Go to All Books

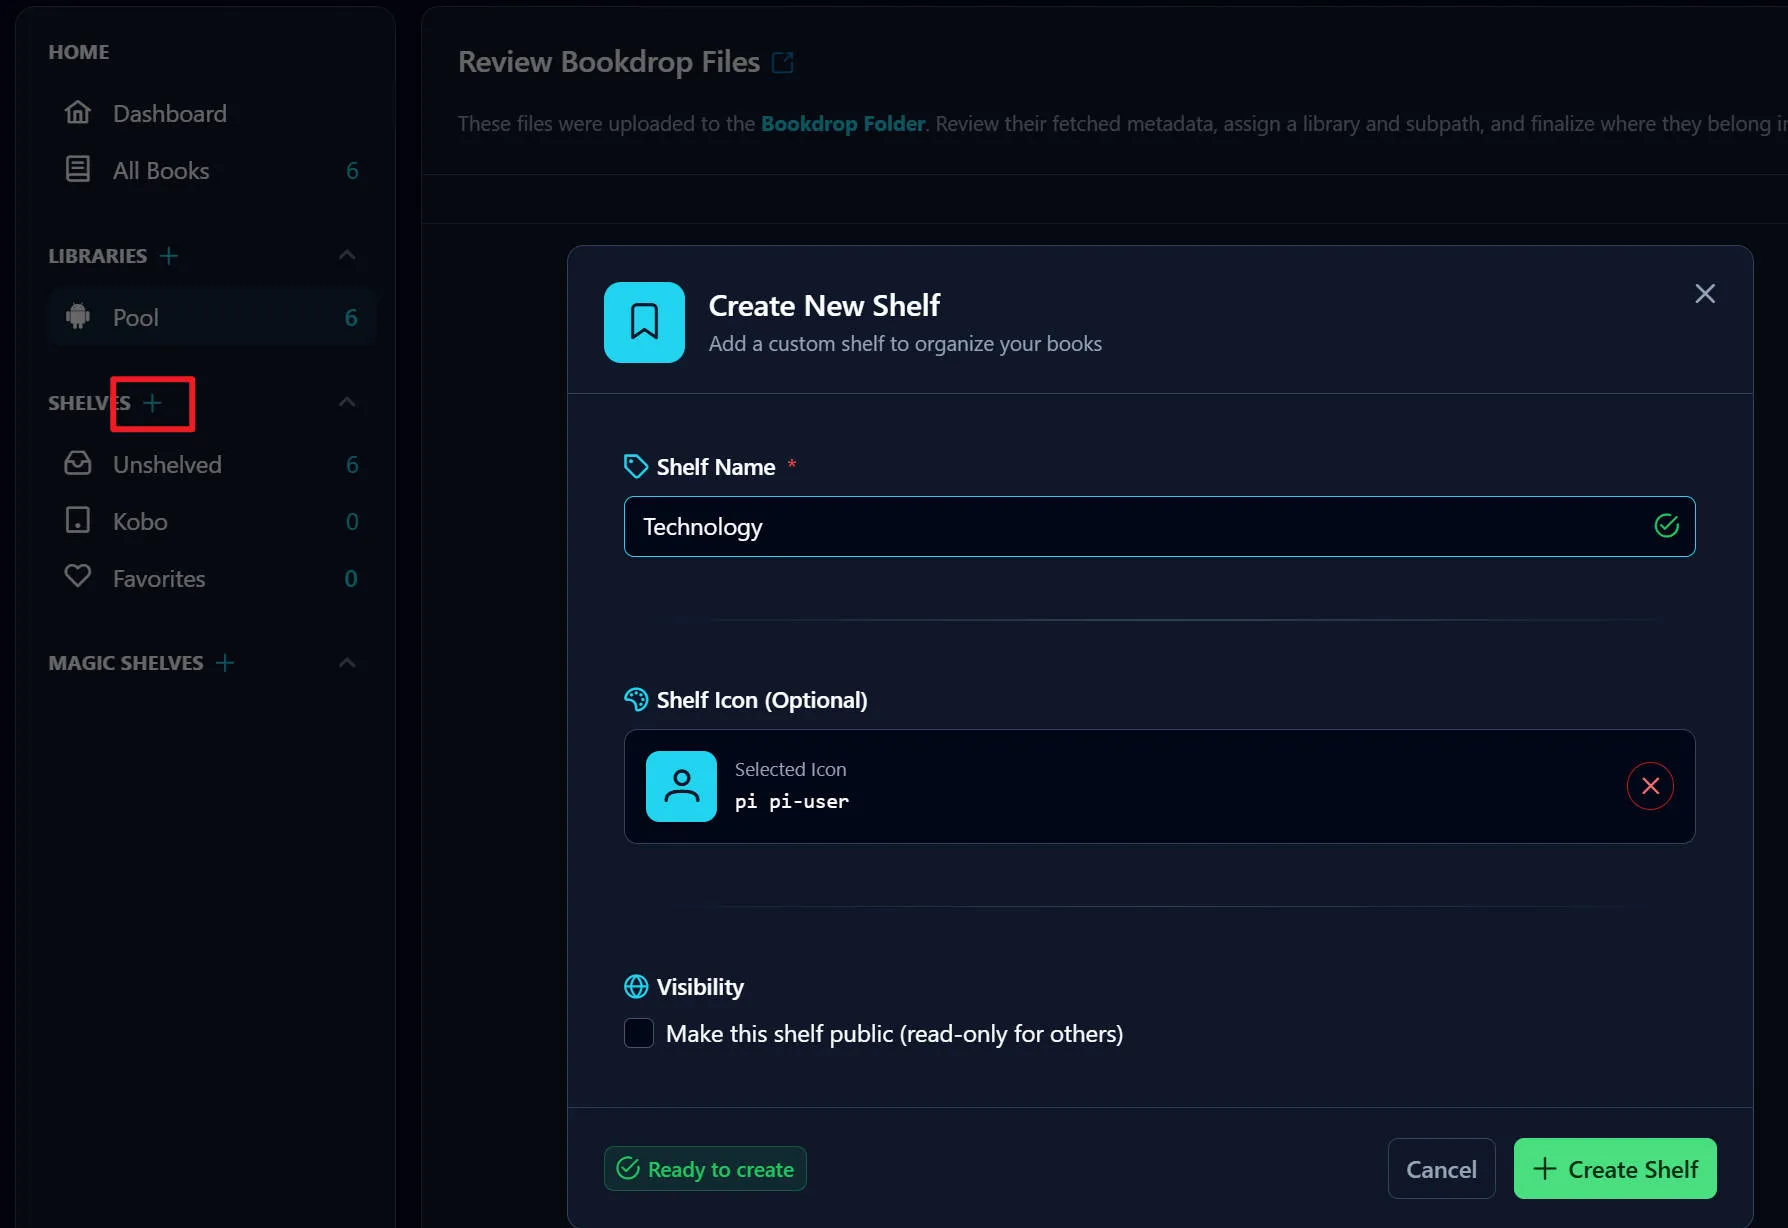tap(160, 171)
